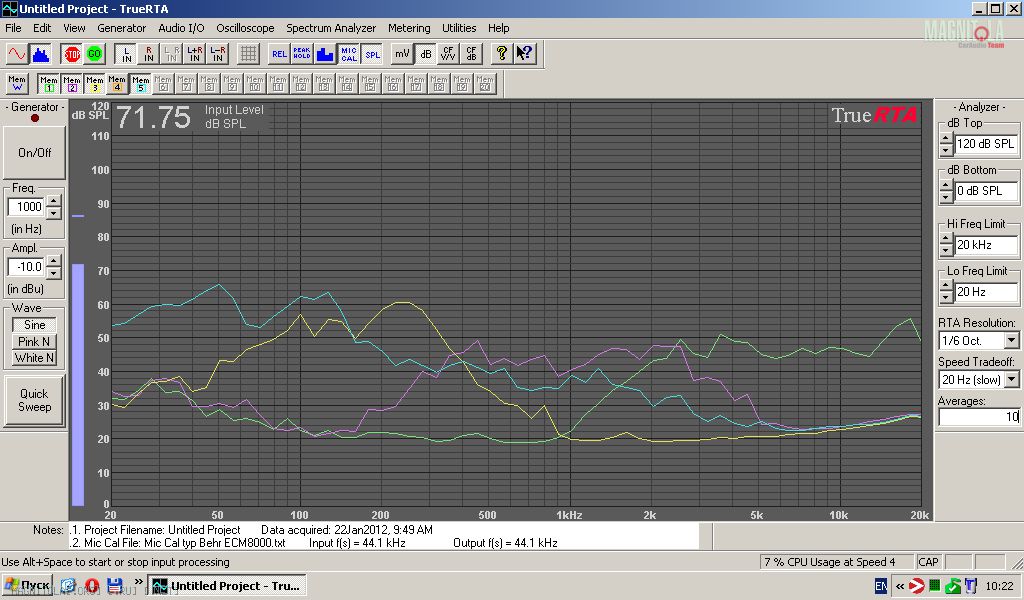Select the White N noise wave
1024x600 pixels.
34,358
